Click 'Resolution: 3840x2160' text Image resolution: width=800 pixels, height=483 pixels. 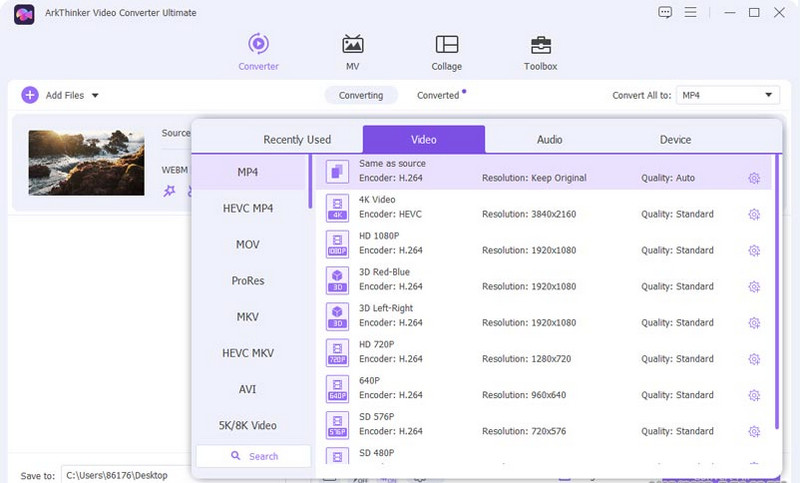point(529,214)
